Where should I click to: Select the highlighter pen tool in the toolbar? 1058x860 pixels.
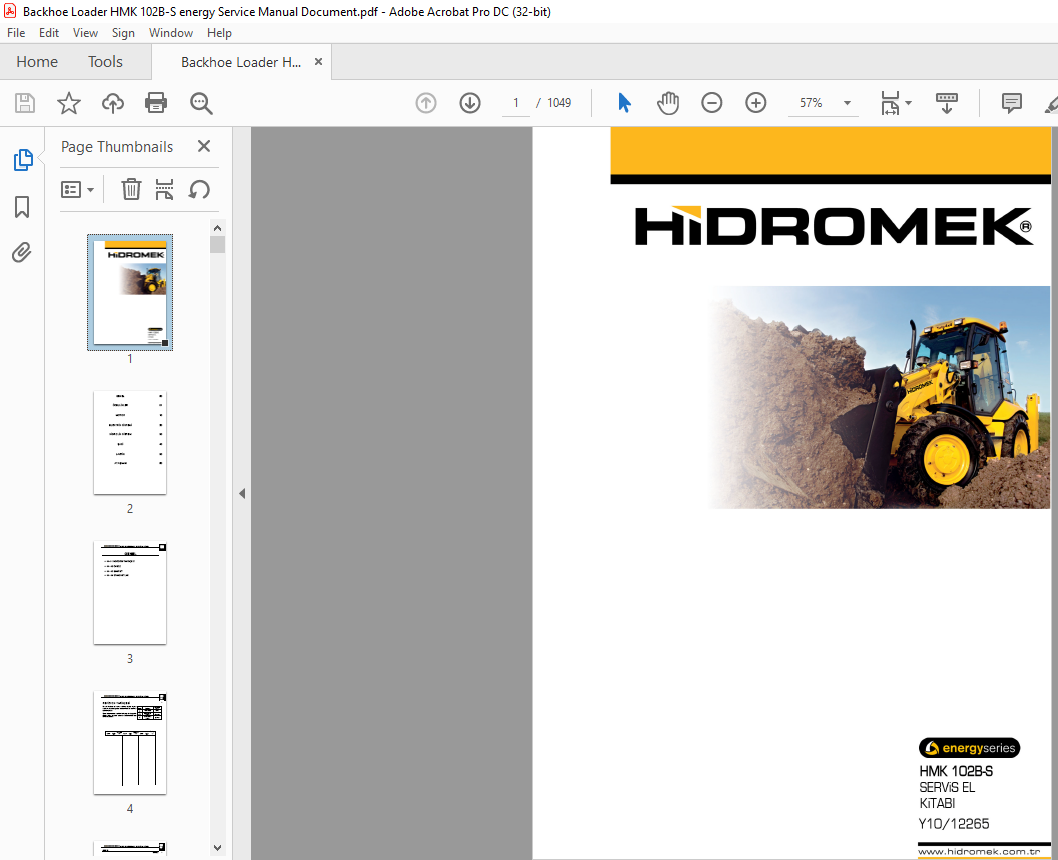(x=1051, y=104)
